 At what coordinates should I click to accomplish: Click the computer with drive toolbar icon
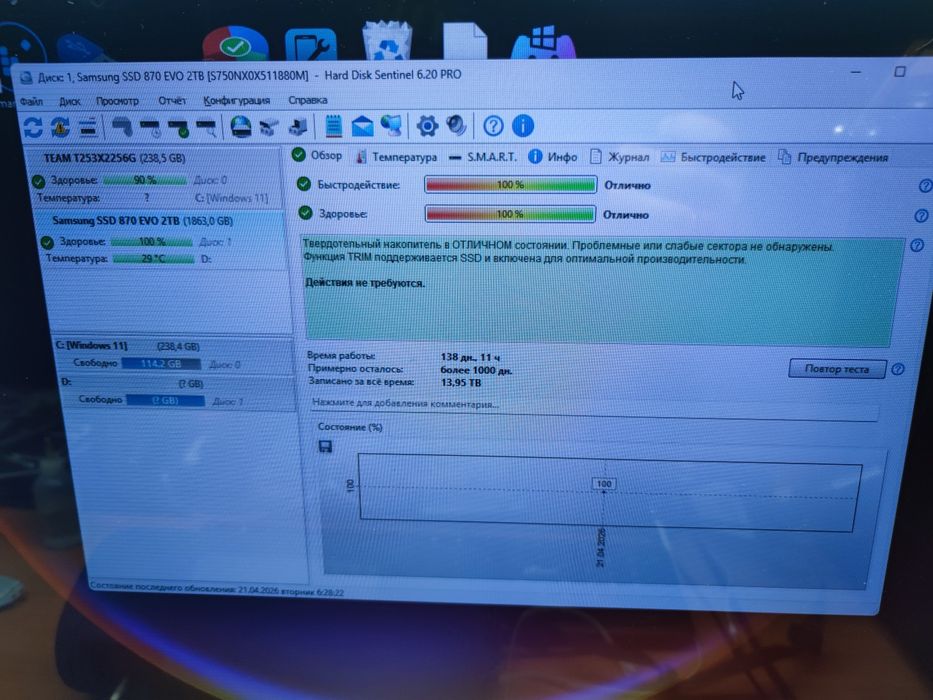(x=298, y=126)
